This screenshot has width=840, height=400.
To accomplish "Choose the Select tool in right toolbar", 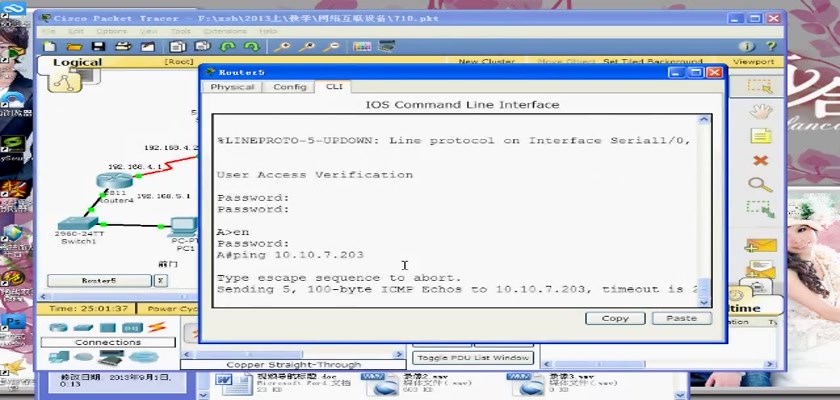I will (760, 86).
